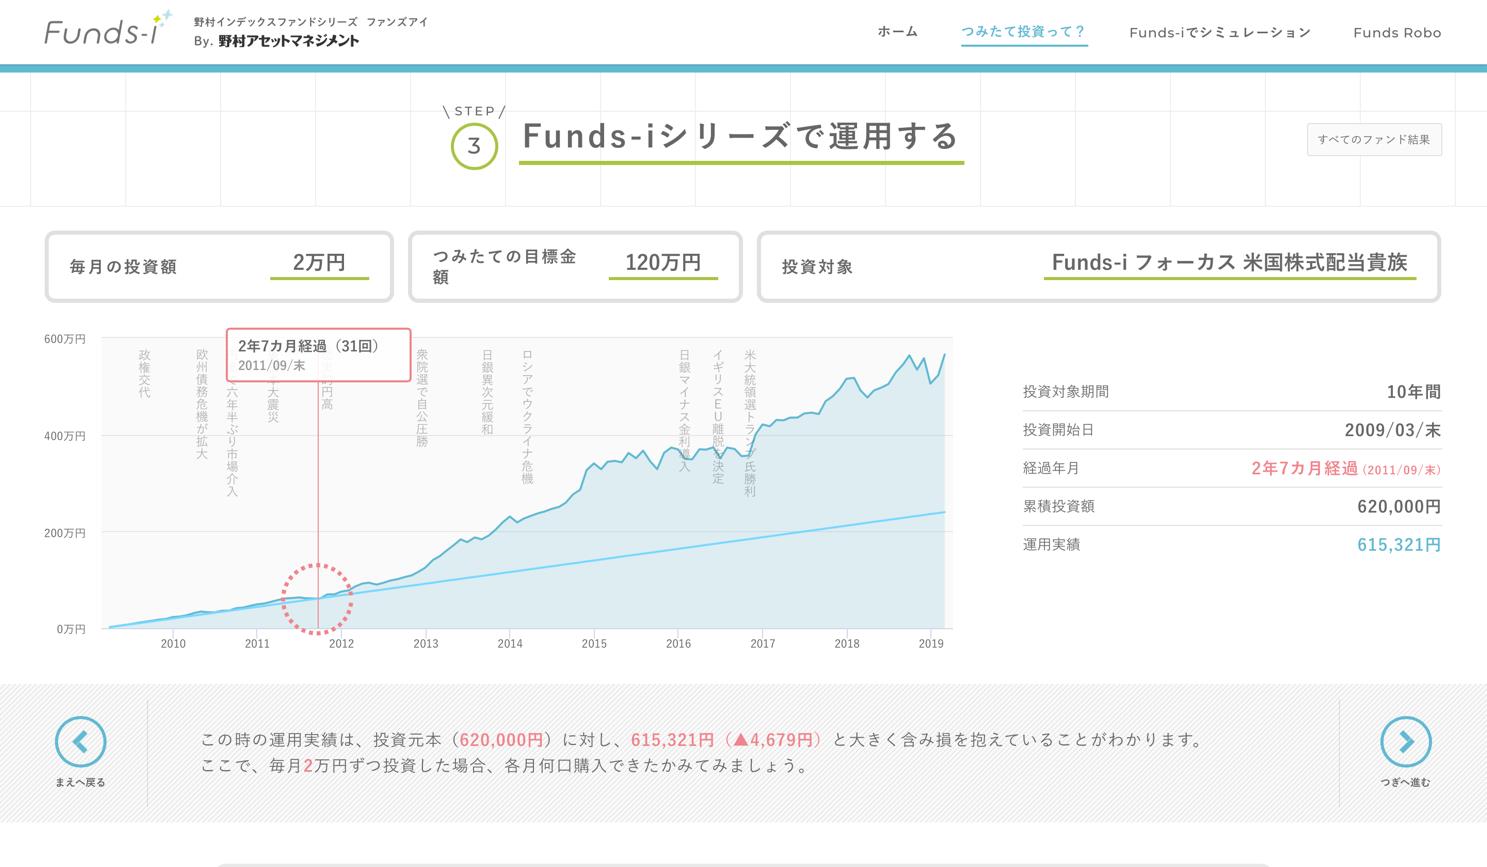Open つみたて投資って？ menu item
Viewport: 1487px width, 867px height.
[1024, 32]
